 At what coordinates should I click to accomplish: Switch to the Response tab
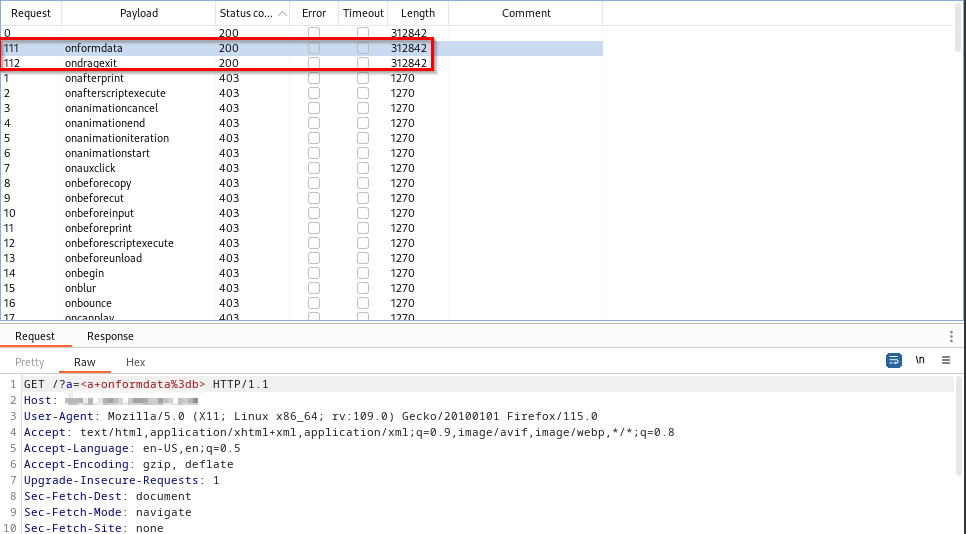click(110, 337)
